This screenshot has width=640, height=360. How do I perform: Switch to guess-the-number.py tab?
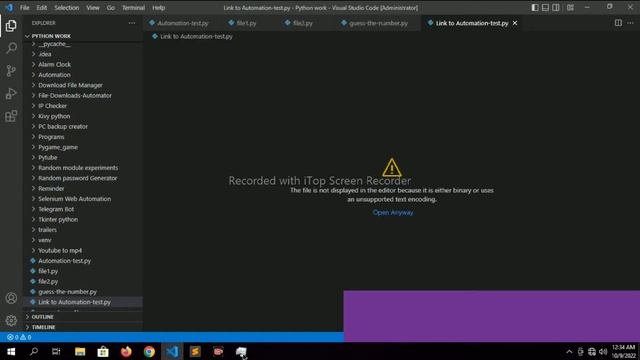378,23
